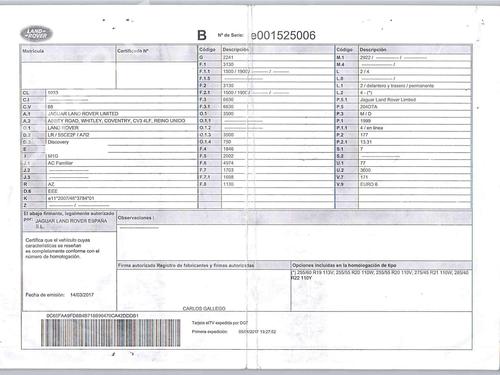The height and width of the screenshot is (375, 500).
Task: Click value 3600 in row U.2
Action: (x=365, y=170)
